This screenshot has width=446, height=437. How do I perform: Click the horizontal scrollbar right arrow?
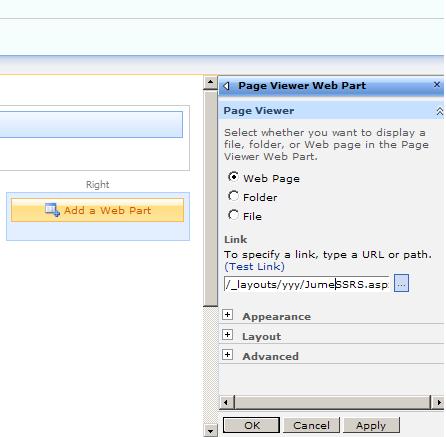point(439,402)
